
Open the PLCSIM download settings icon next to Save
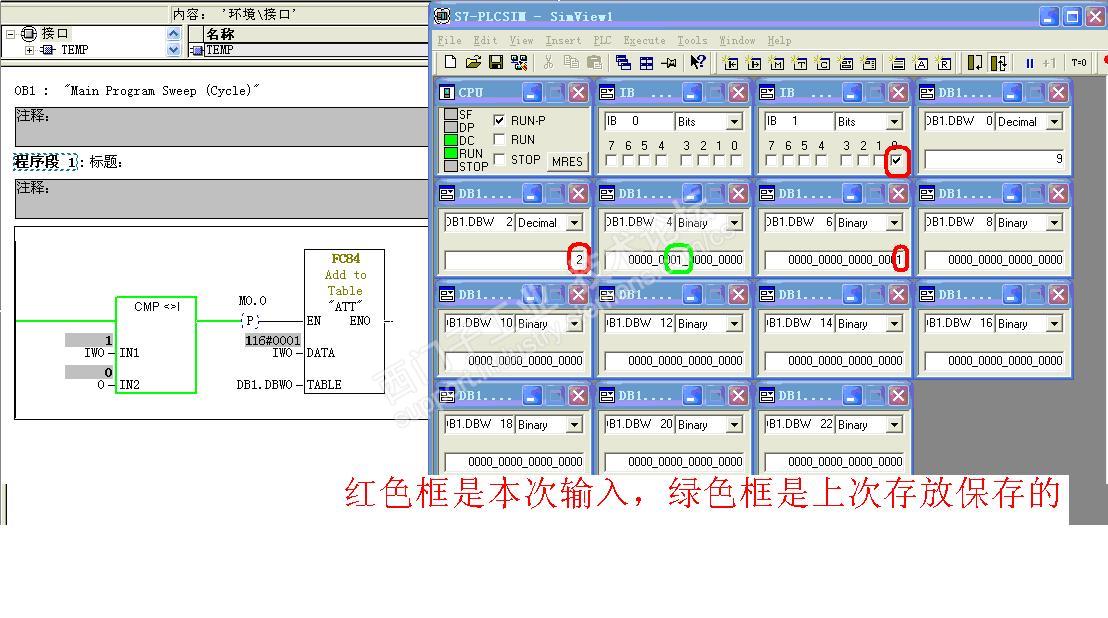tap(519, 63)
